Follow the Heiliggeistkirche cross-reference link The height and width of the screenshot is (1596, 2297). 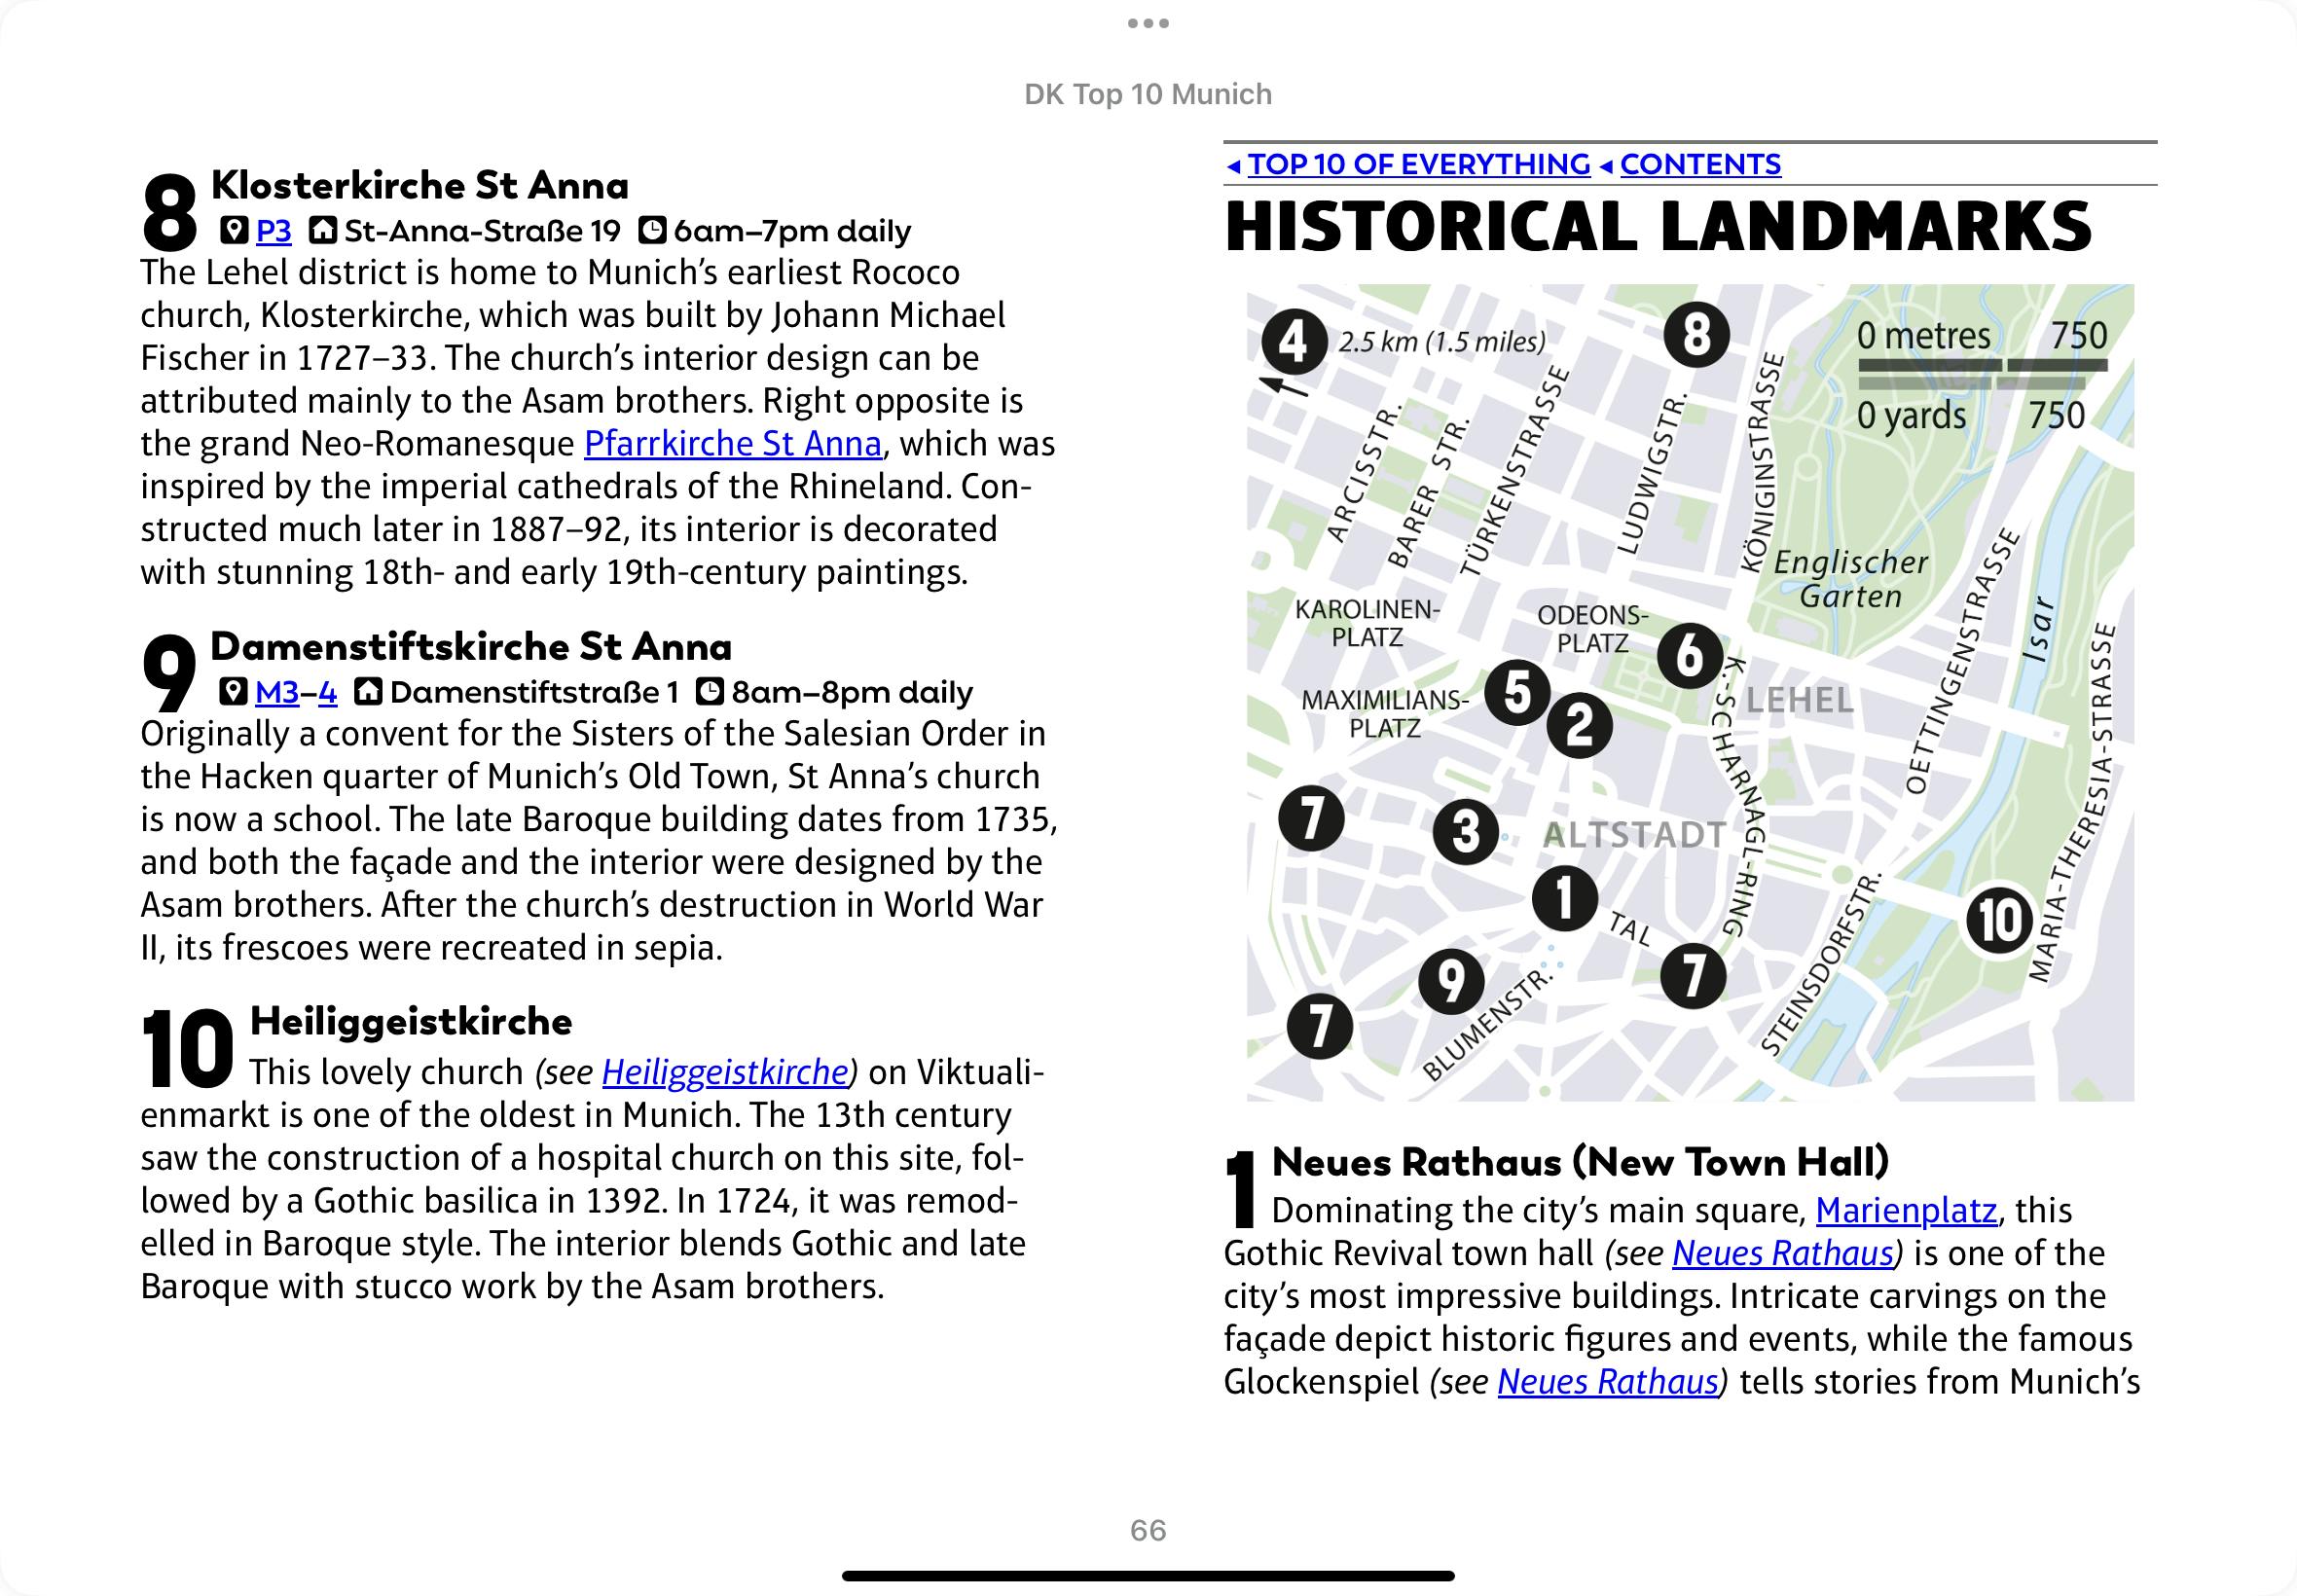(x=725, y=1072)
